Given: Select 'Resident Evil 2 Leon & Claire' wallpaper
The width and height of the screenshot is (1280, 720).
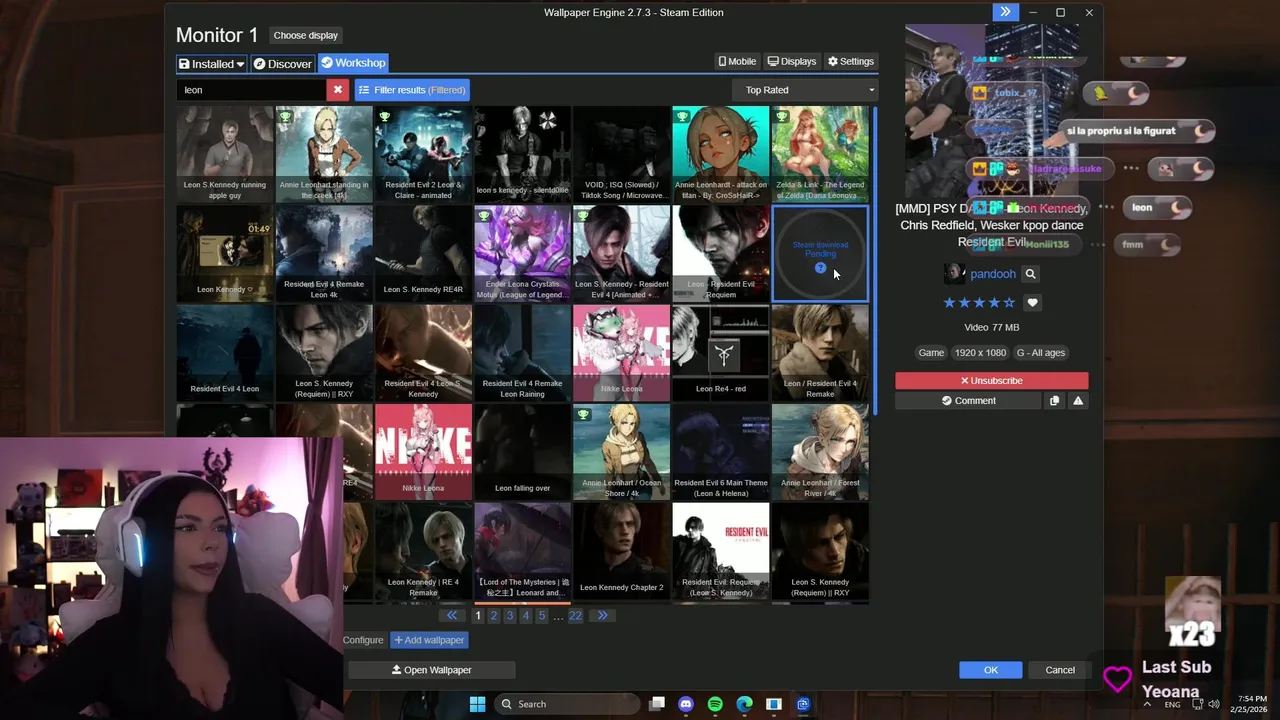Looking at the screenshot, I should coord(423,154).
